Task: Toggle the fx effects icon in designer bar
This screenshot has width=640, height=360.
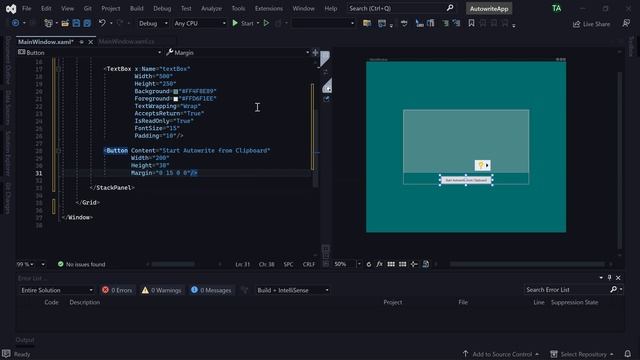Action: (x=380, y=264)
